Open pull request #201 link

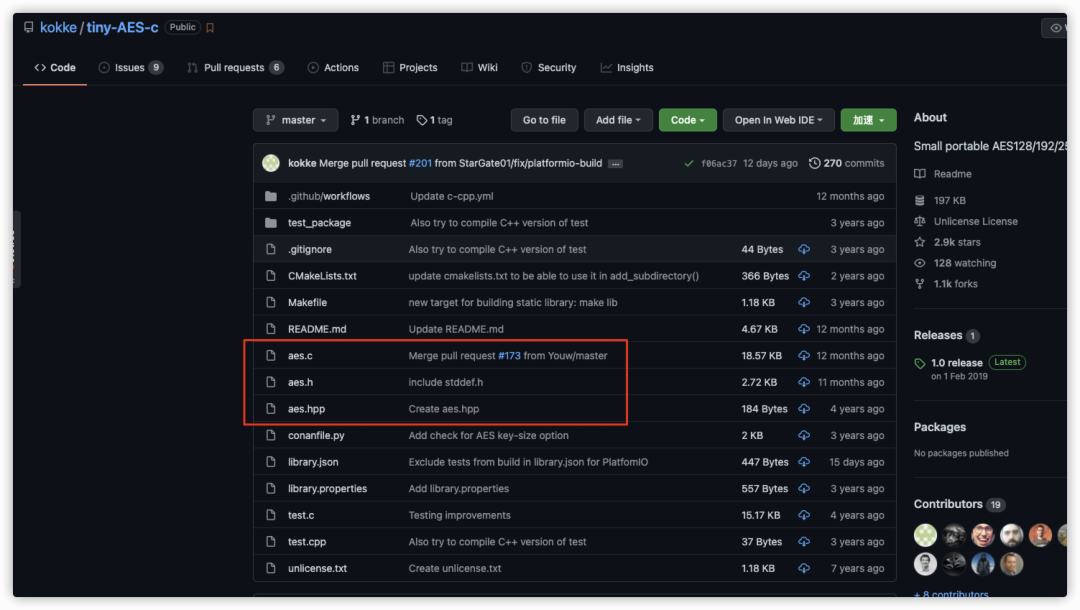click(x=420, y=163)
